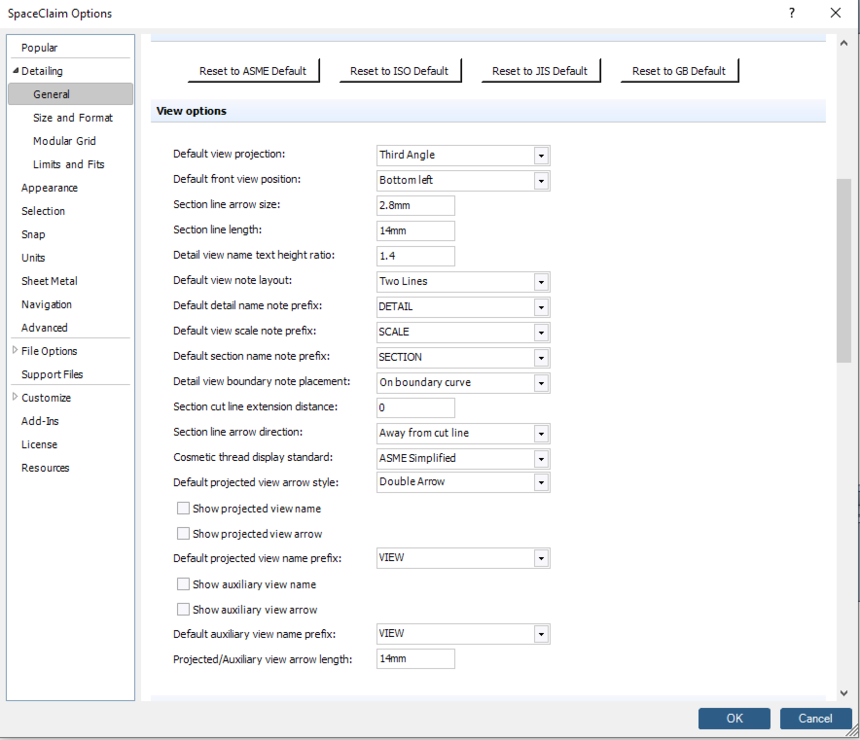Open Support Files options
Image resolution: width=860 pixels, height=740 pixels.
52,374
